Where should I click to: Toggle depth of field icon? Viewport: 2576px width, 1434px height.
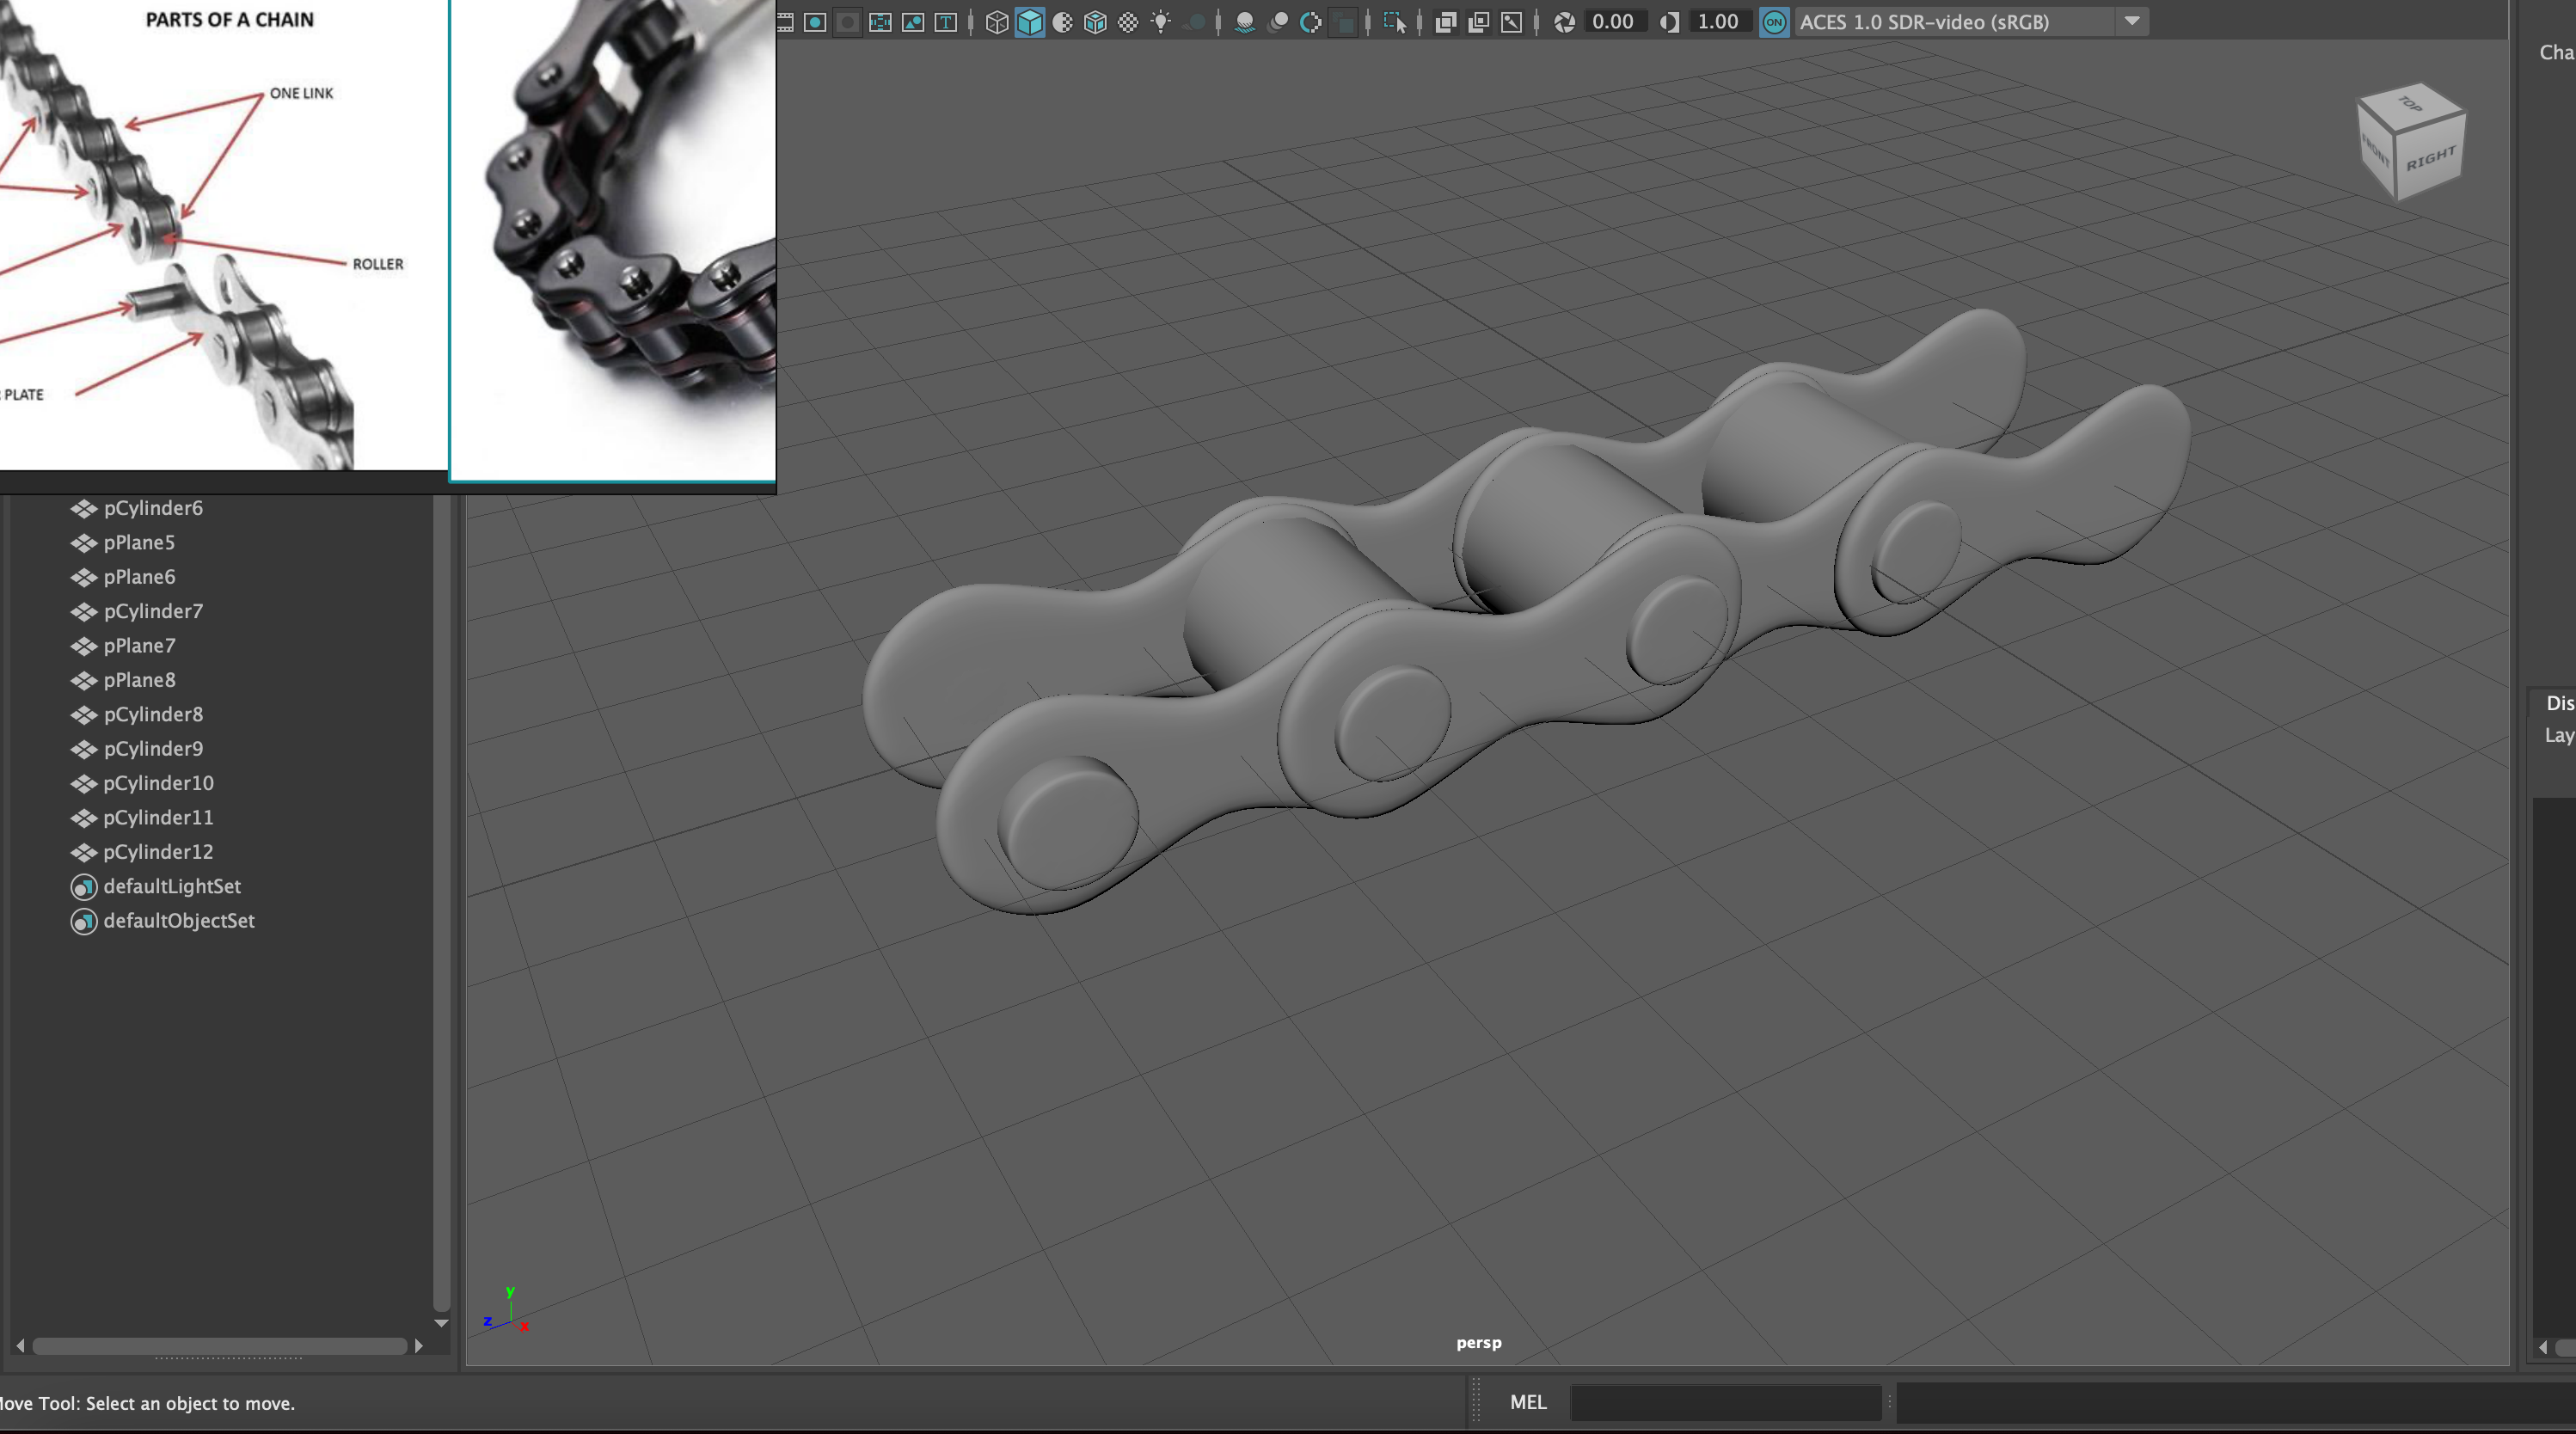(x=1344, y=22)
